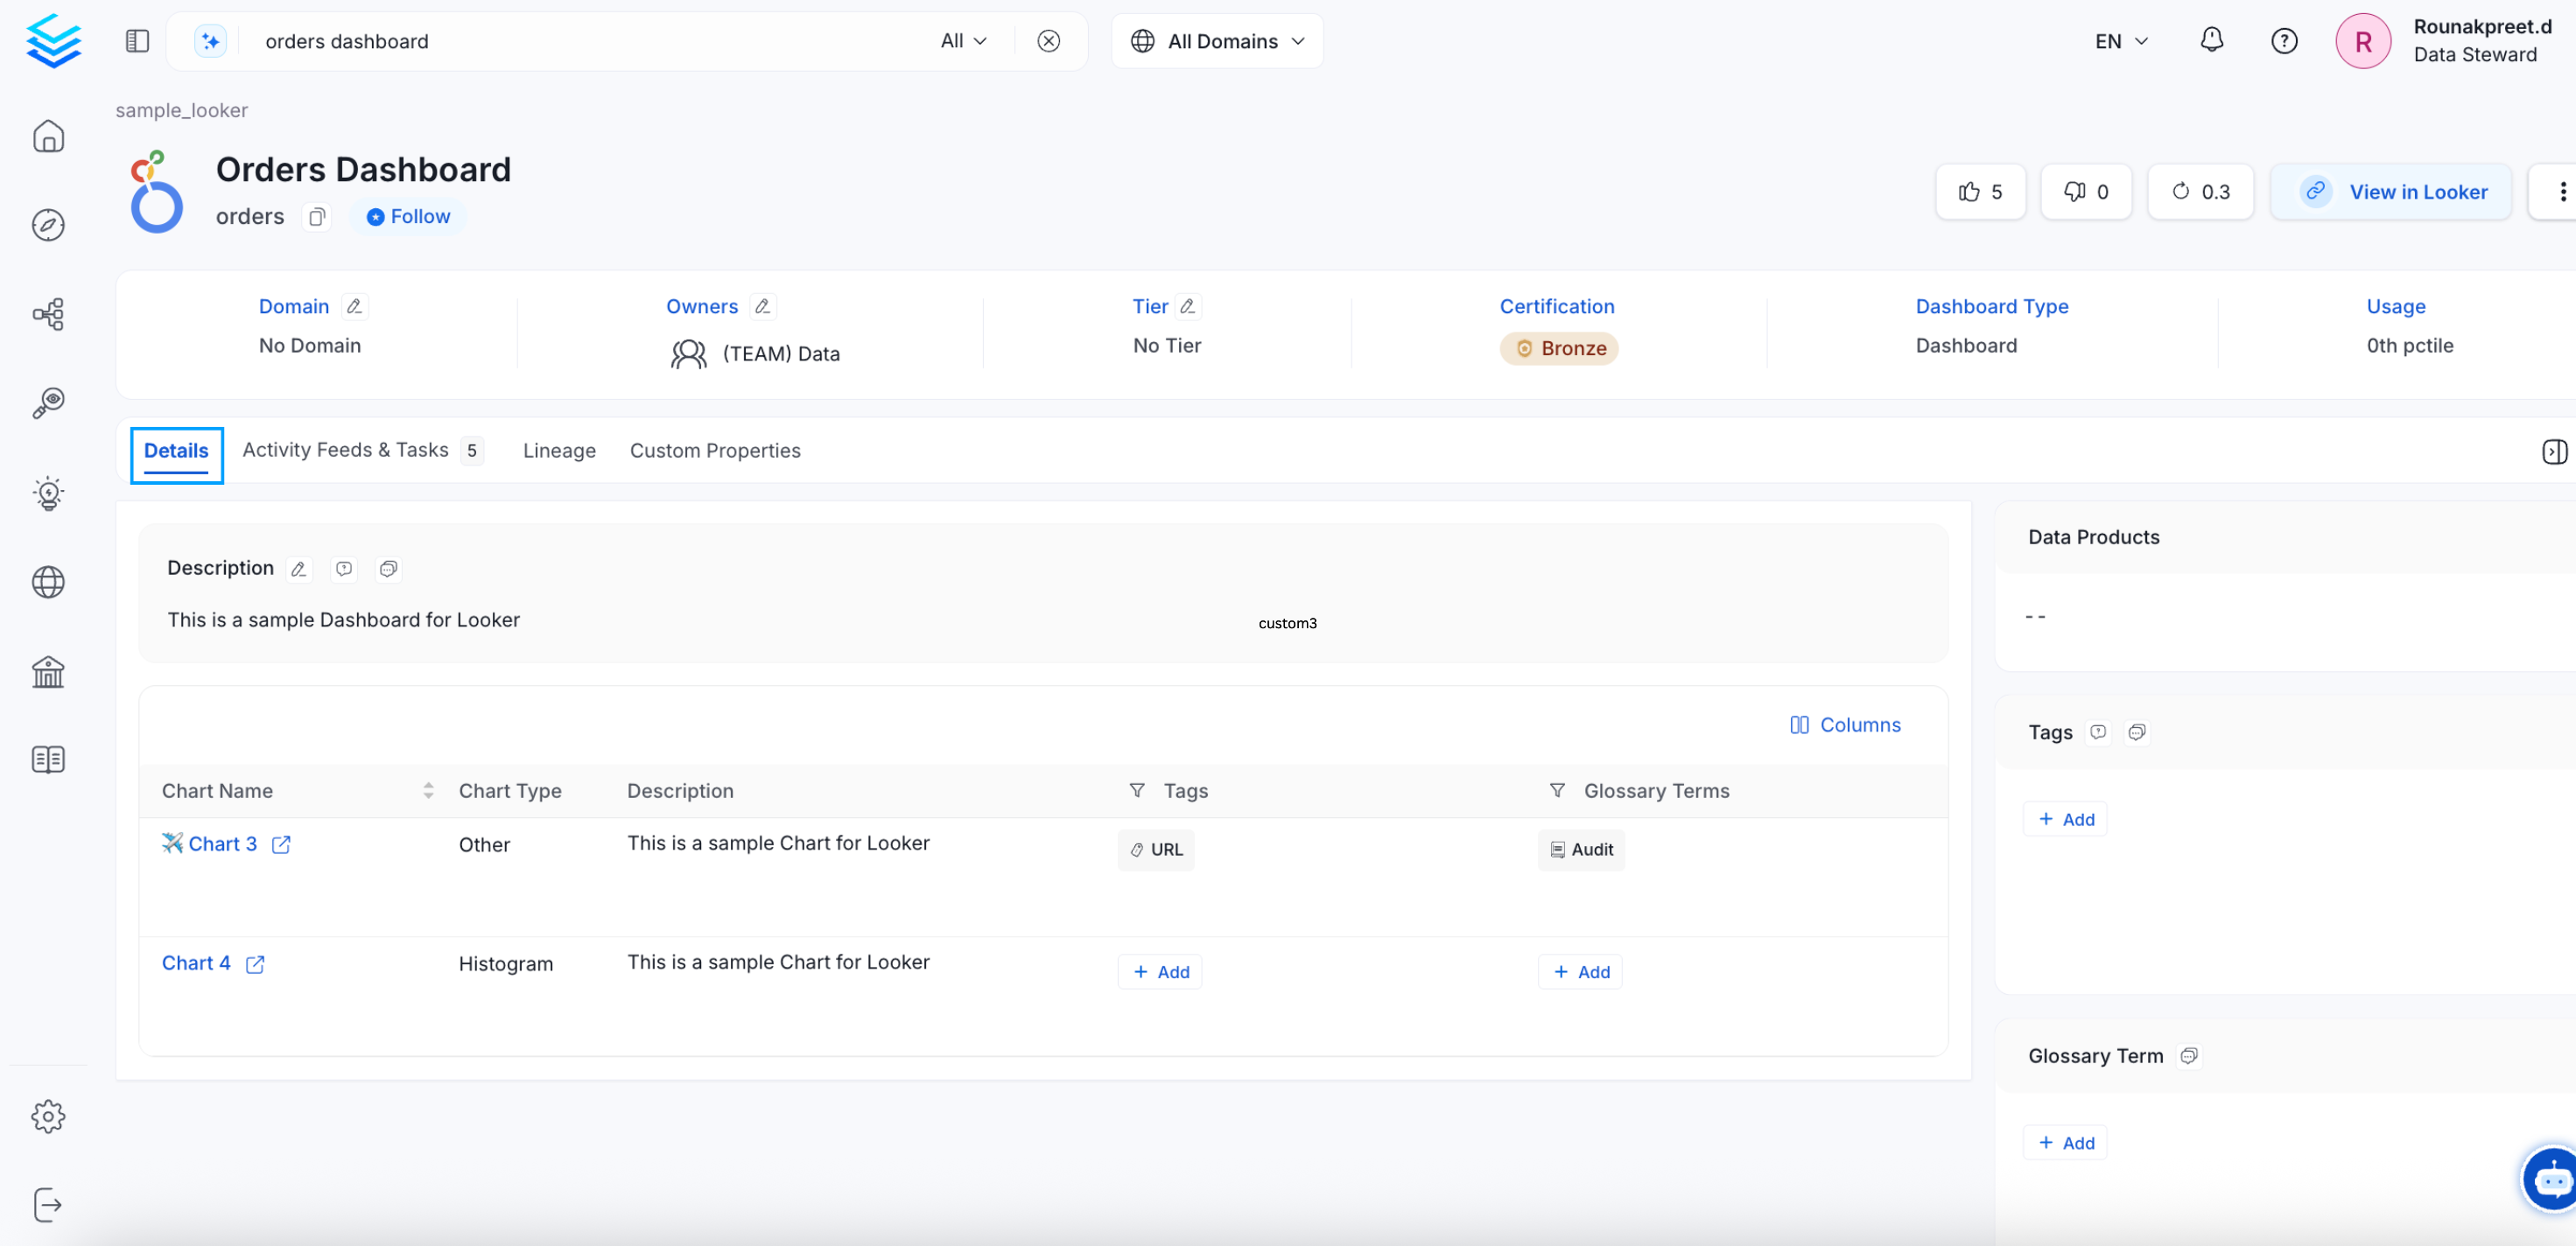Click the thumbs up vote button
Viewport: 2576px width, 1246px height.
pos(1980,191)
